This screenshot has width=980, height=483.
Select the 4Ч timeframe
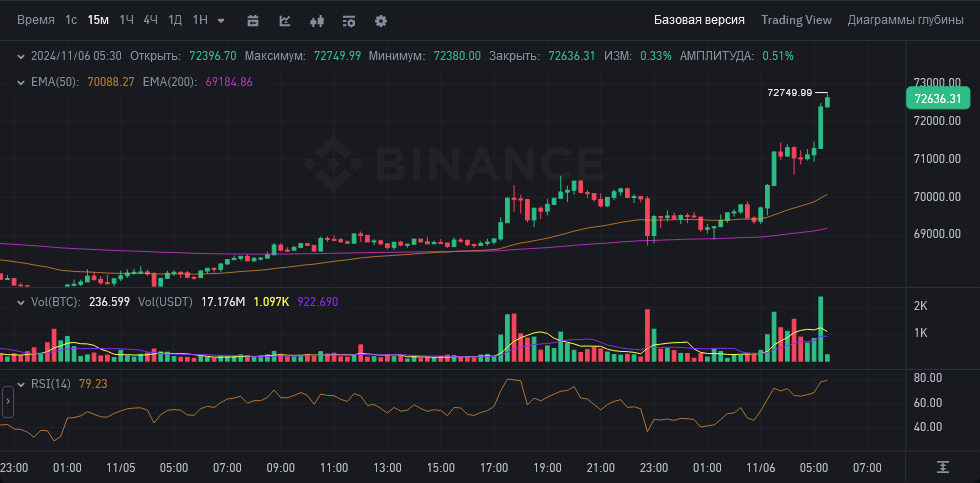pos(151,20)
